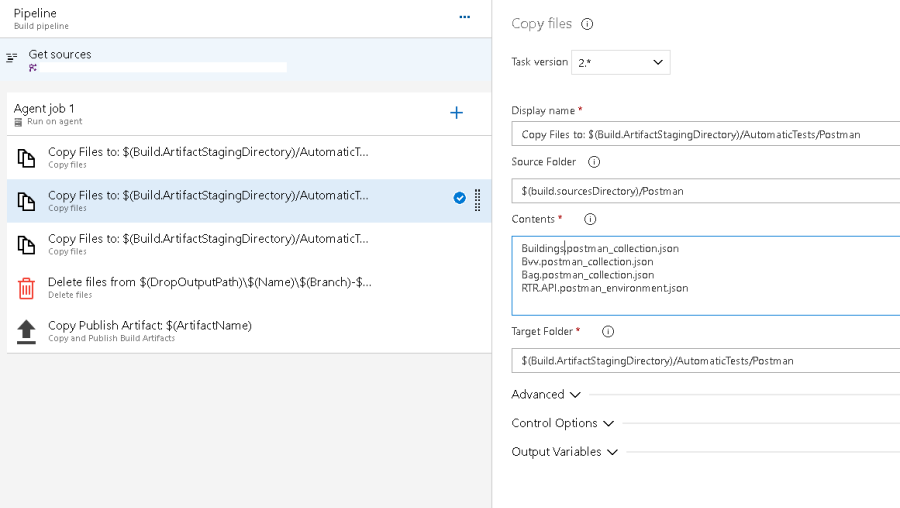Click the third Copy Files task icon

[x=26, y=245]
